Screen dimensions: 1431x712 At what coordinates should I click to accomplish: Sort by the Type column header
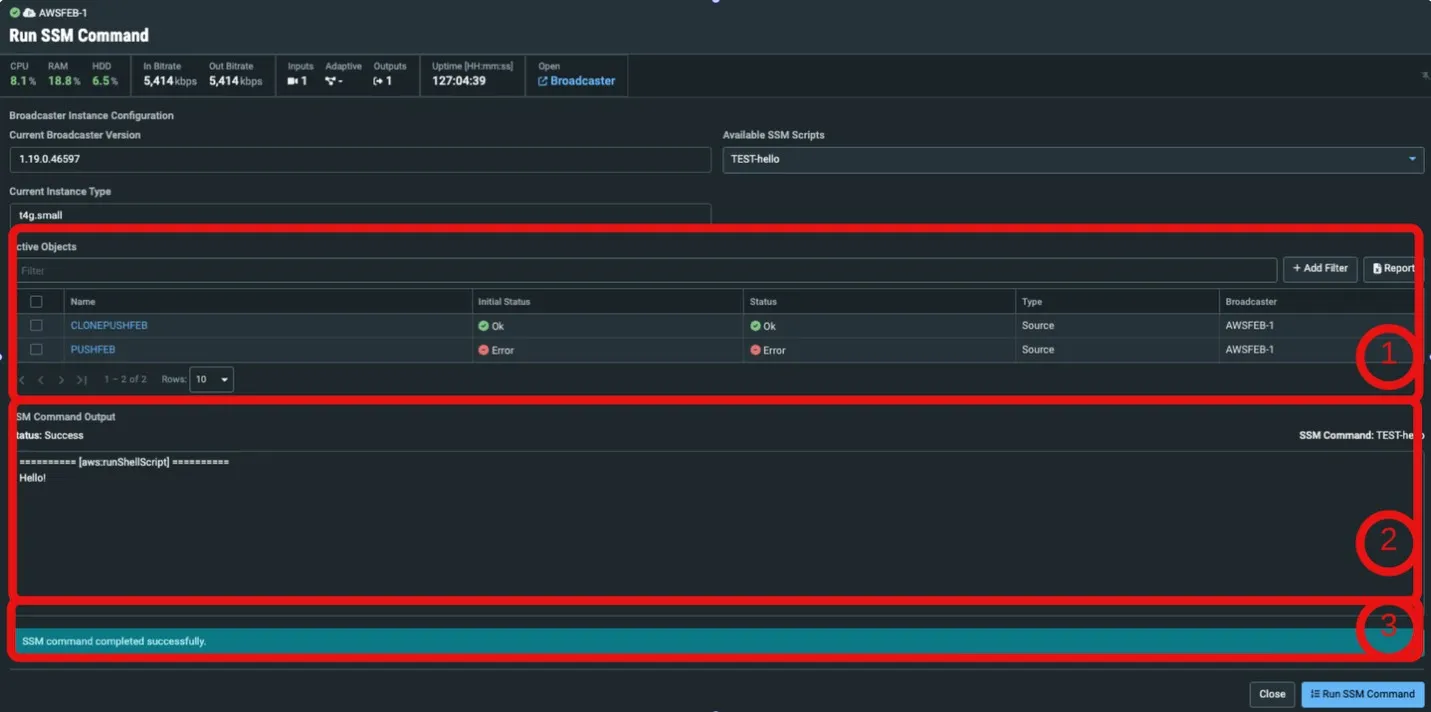tap(1032, 301)
